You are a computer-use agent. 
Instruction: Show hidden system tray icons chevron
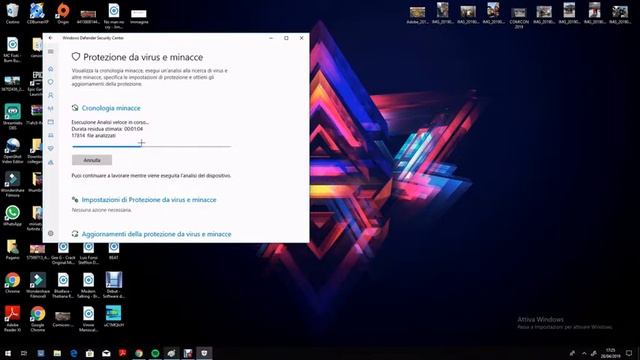[x=584, y=353]
